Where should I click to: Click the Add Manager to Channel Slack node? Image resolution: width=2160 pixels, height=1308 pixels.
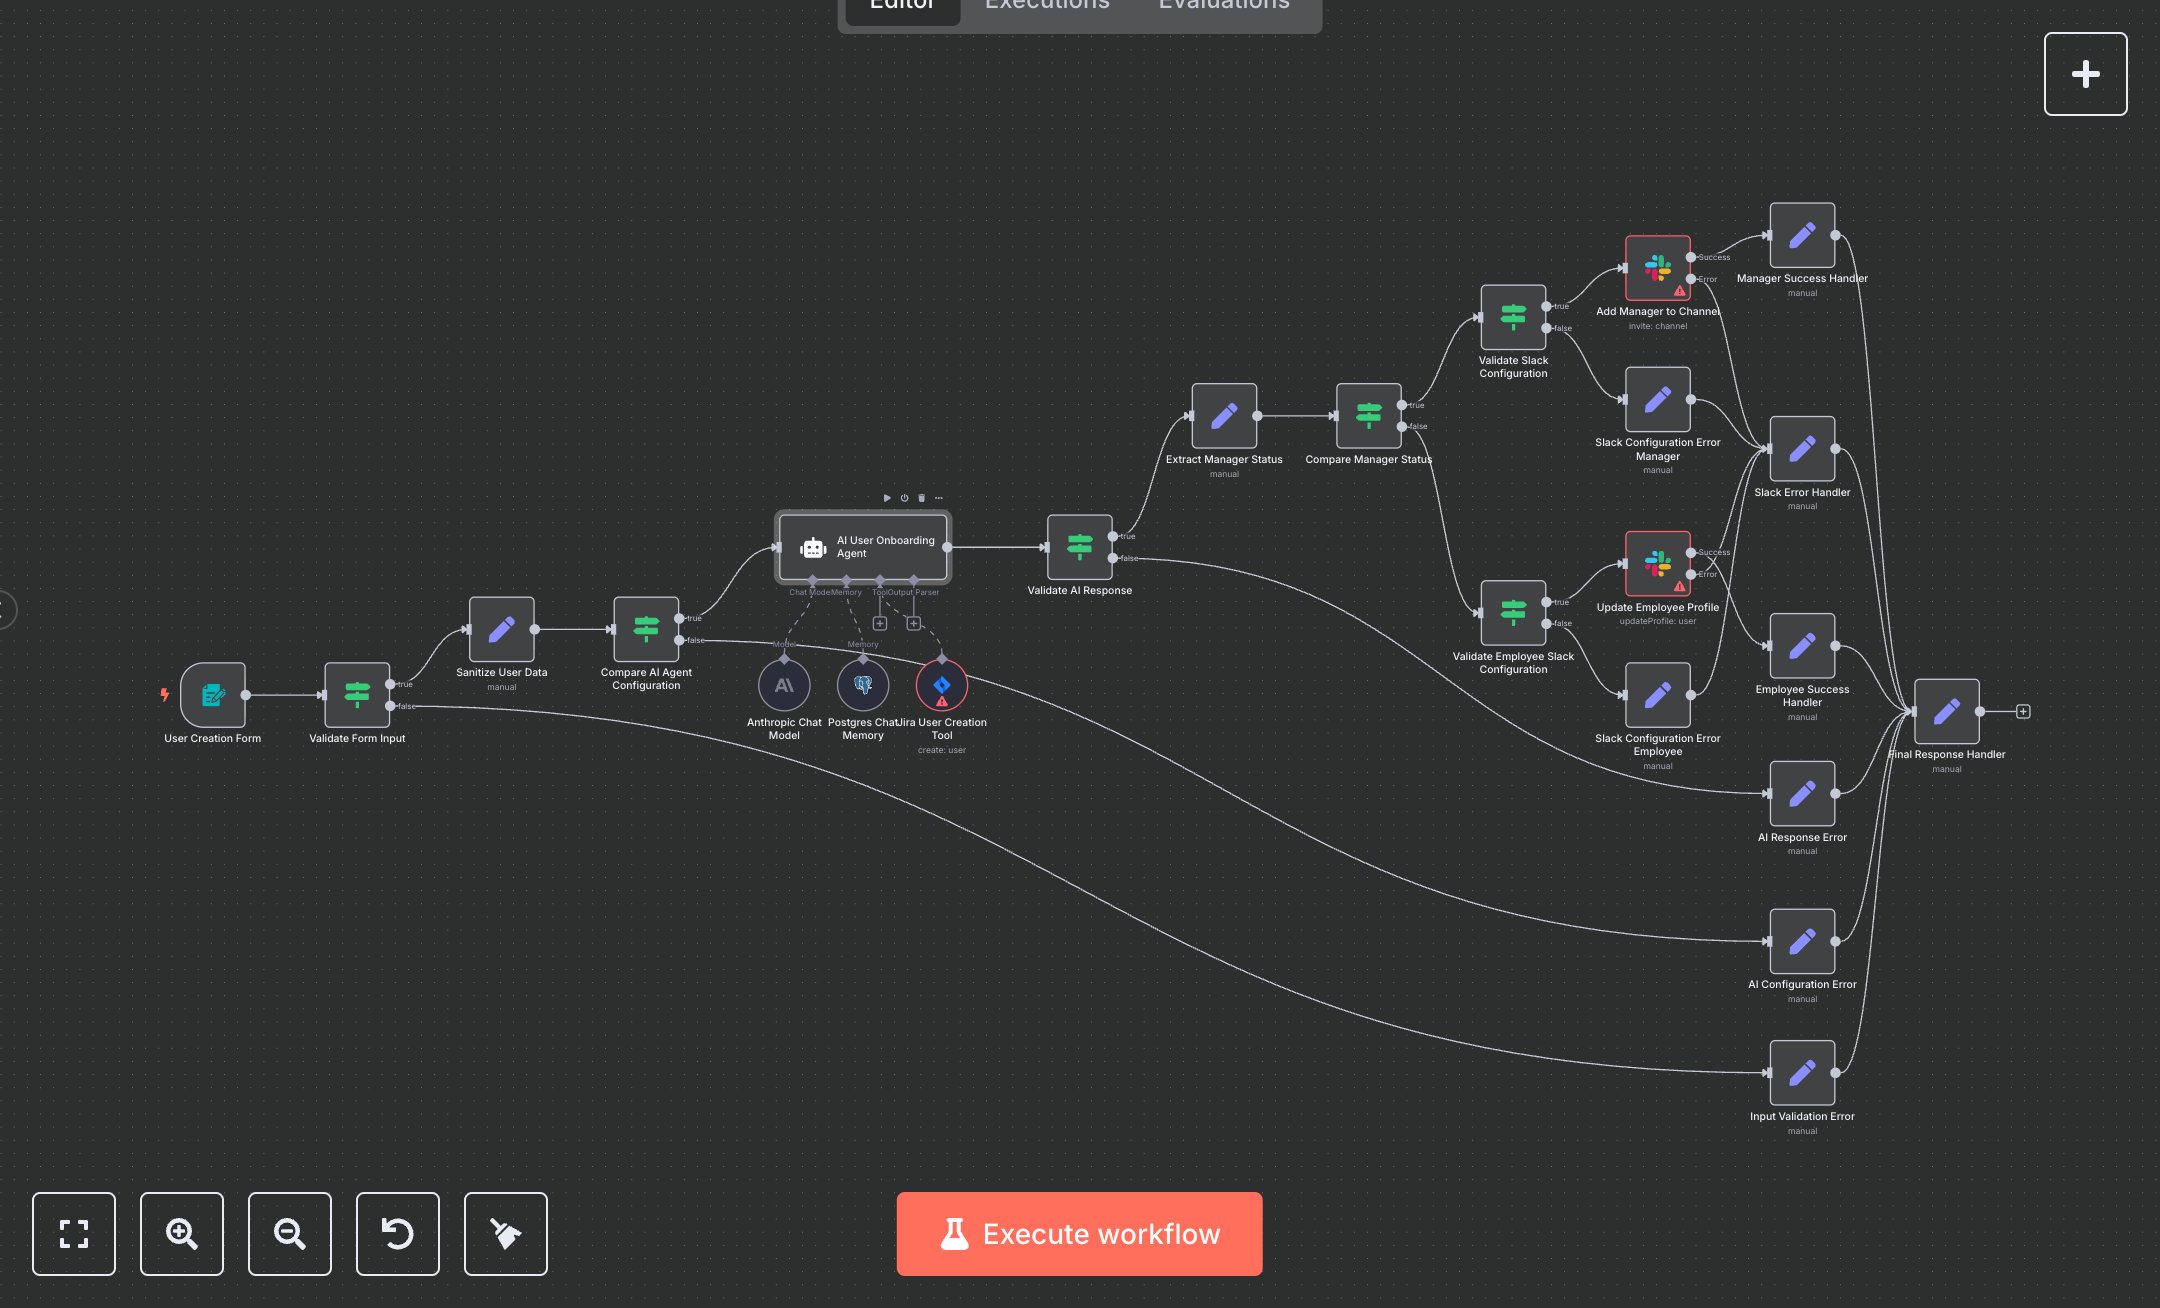pyautogui.click(x=1657, y=268)
